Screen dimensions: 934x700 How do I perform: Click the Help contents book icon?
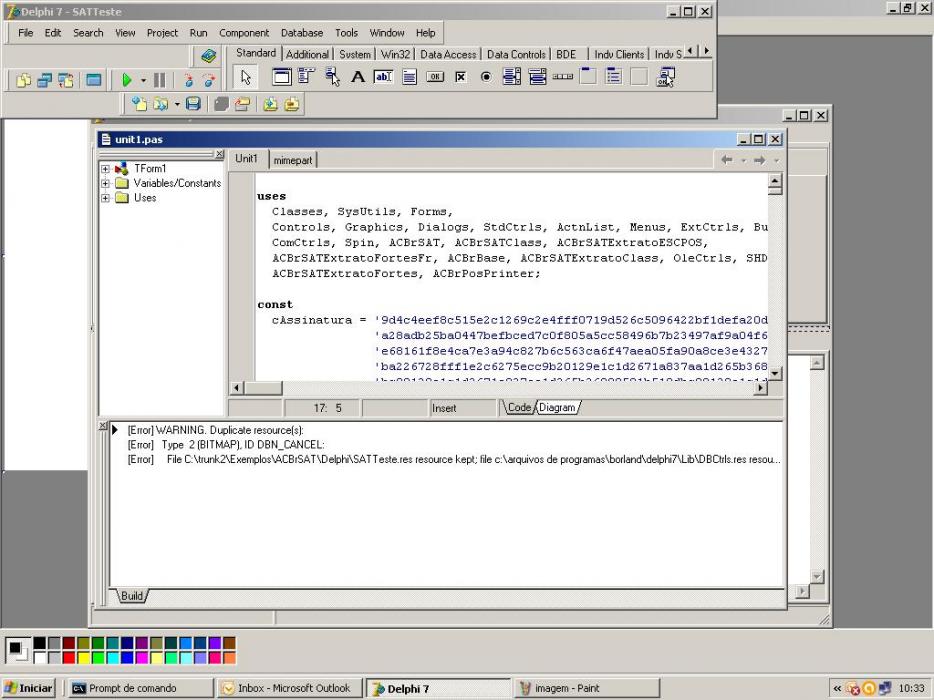208,56
